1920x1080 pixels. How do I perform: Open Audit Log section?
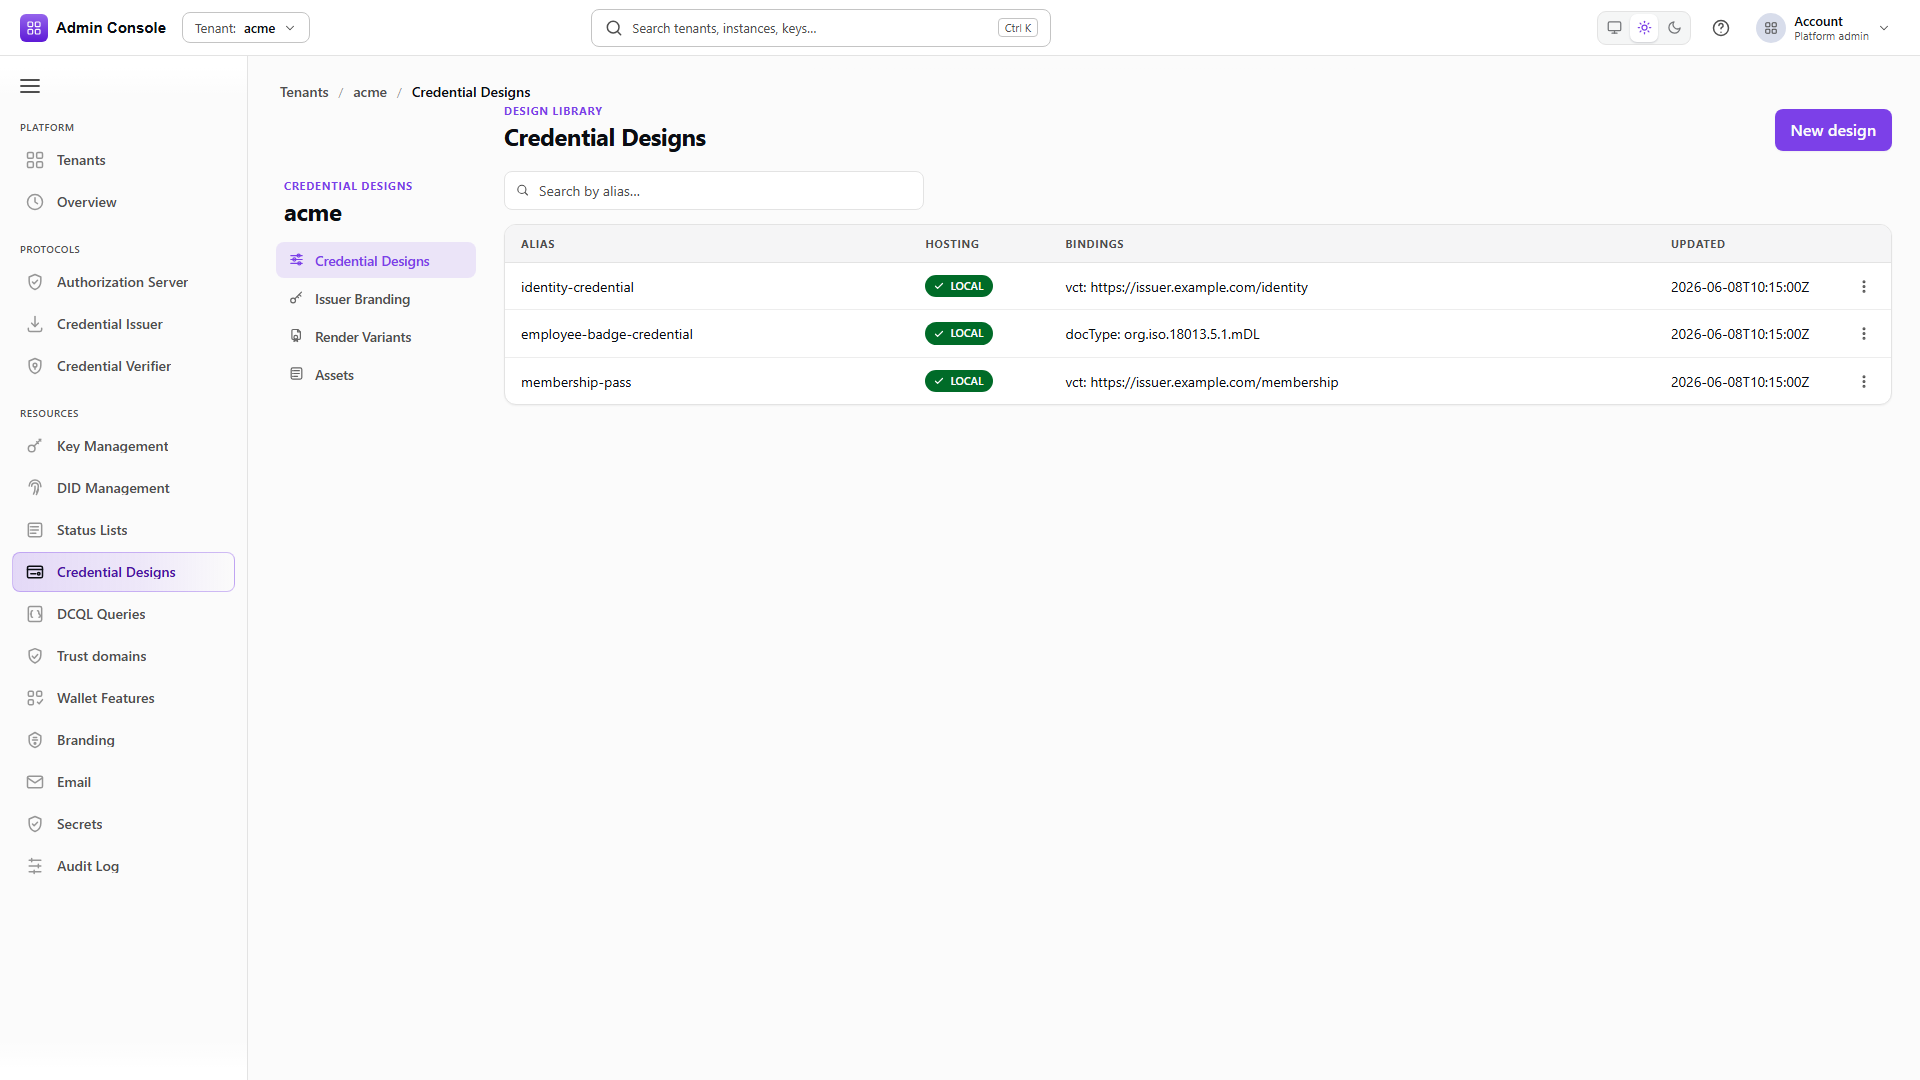click(123, 866)
